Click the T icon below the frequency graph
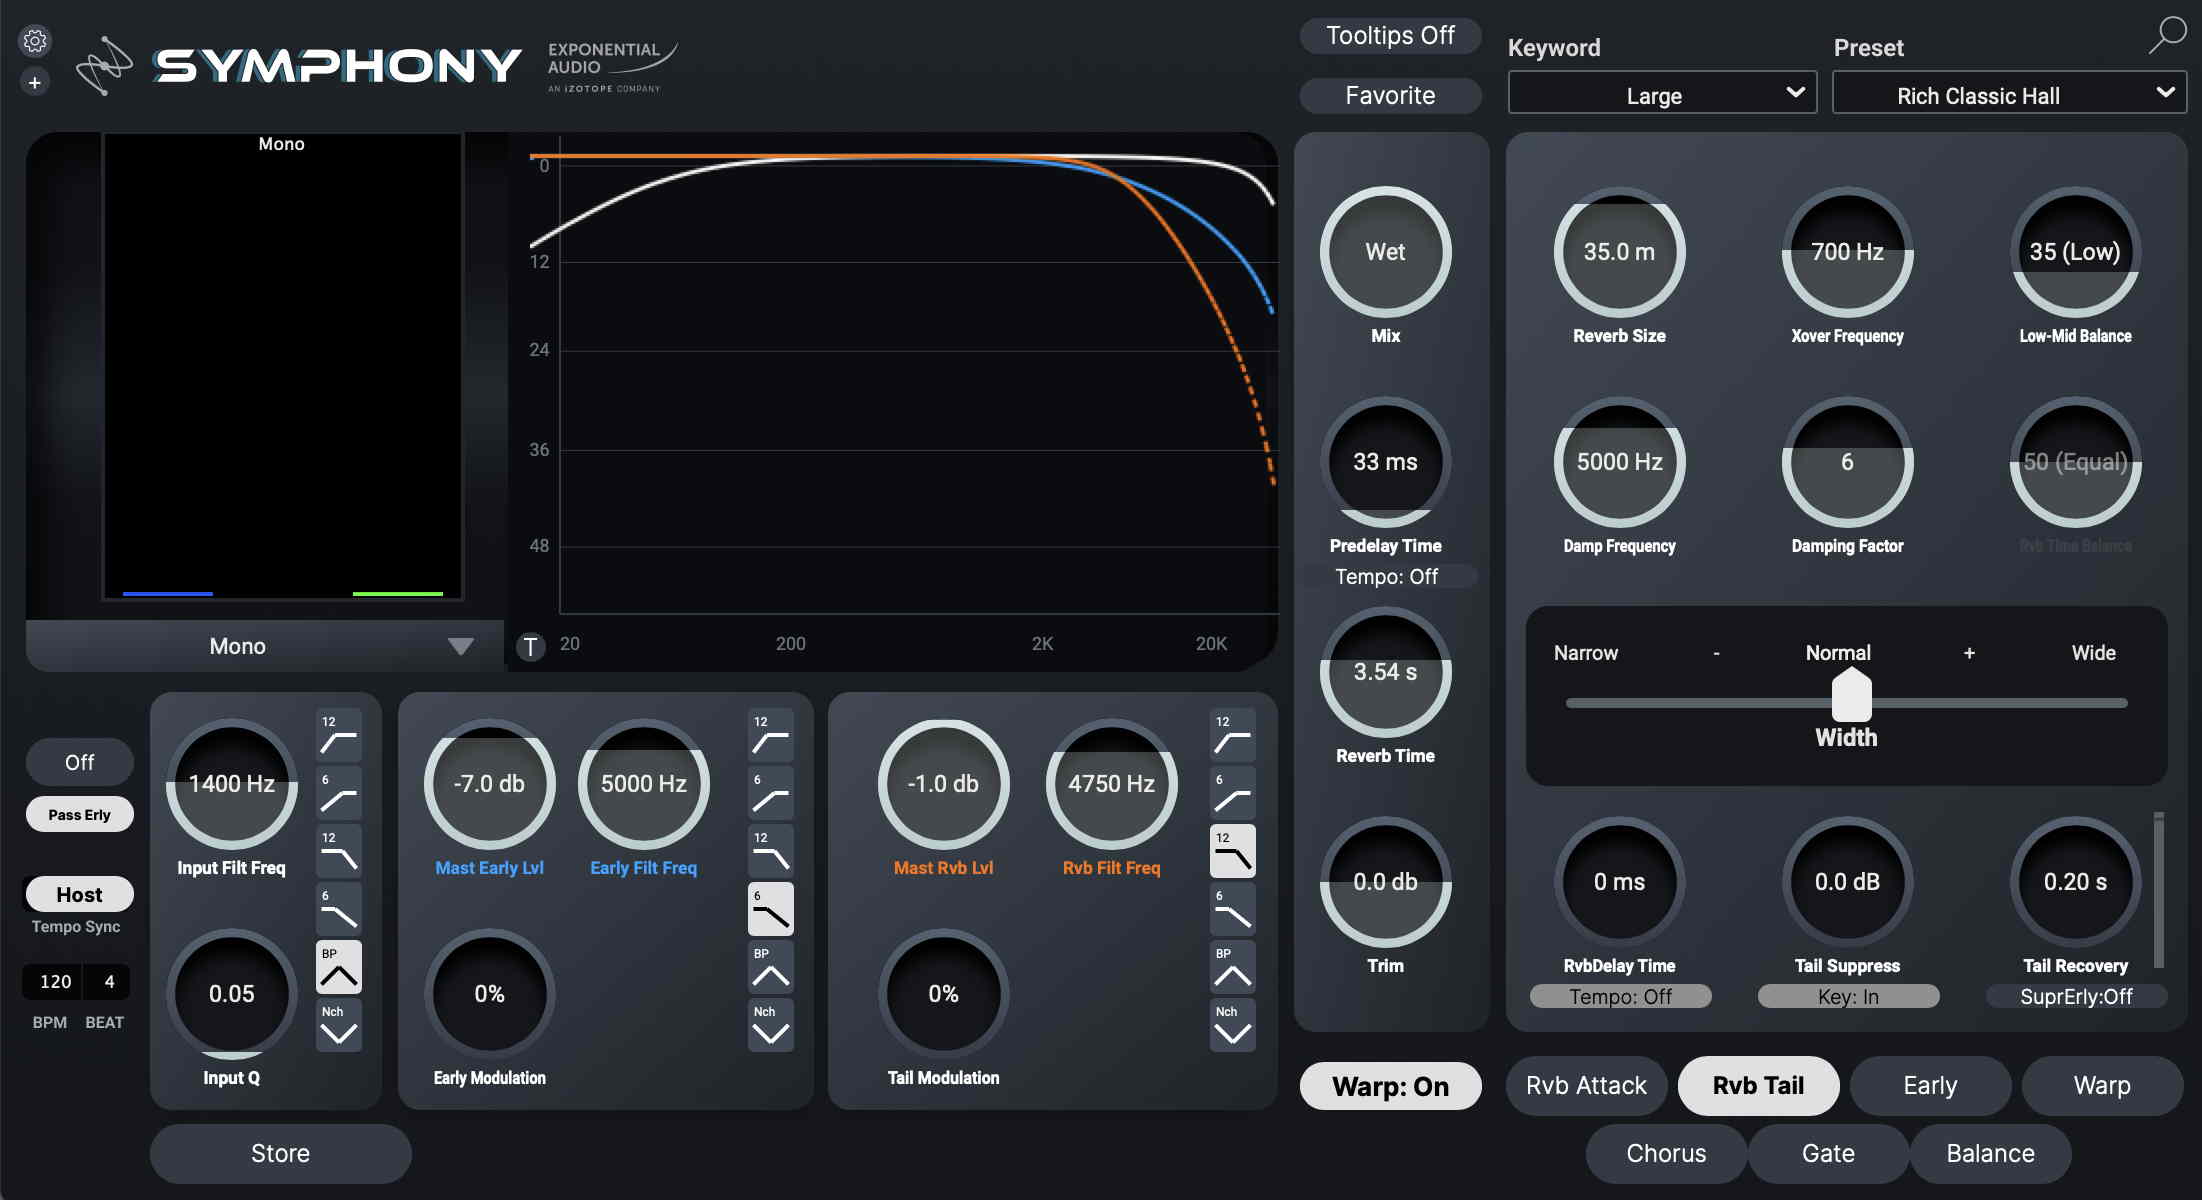 click(x=531, y=646)
